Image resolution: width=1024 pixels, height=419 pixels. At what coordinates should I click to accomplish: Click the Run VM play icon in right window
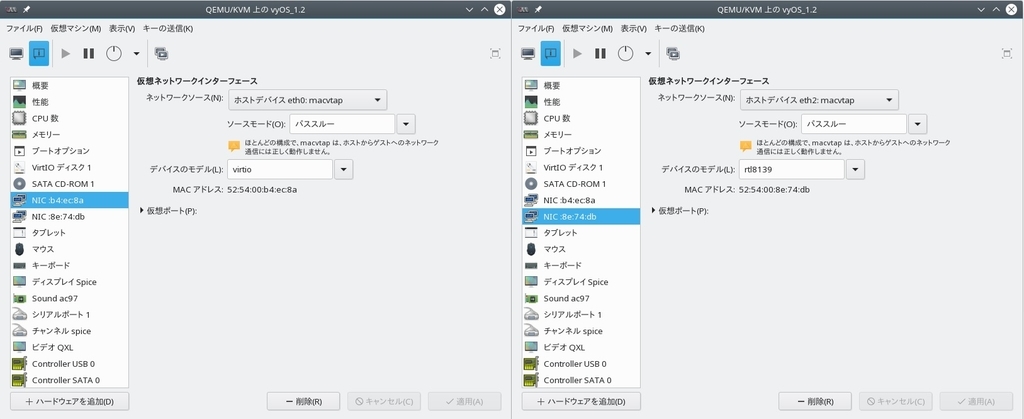577,54
